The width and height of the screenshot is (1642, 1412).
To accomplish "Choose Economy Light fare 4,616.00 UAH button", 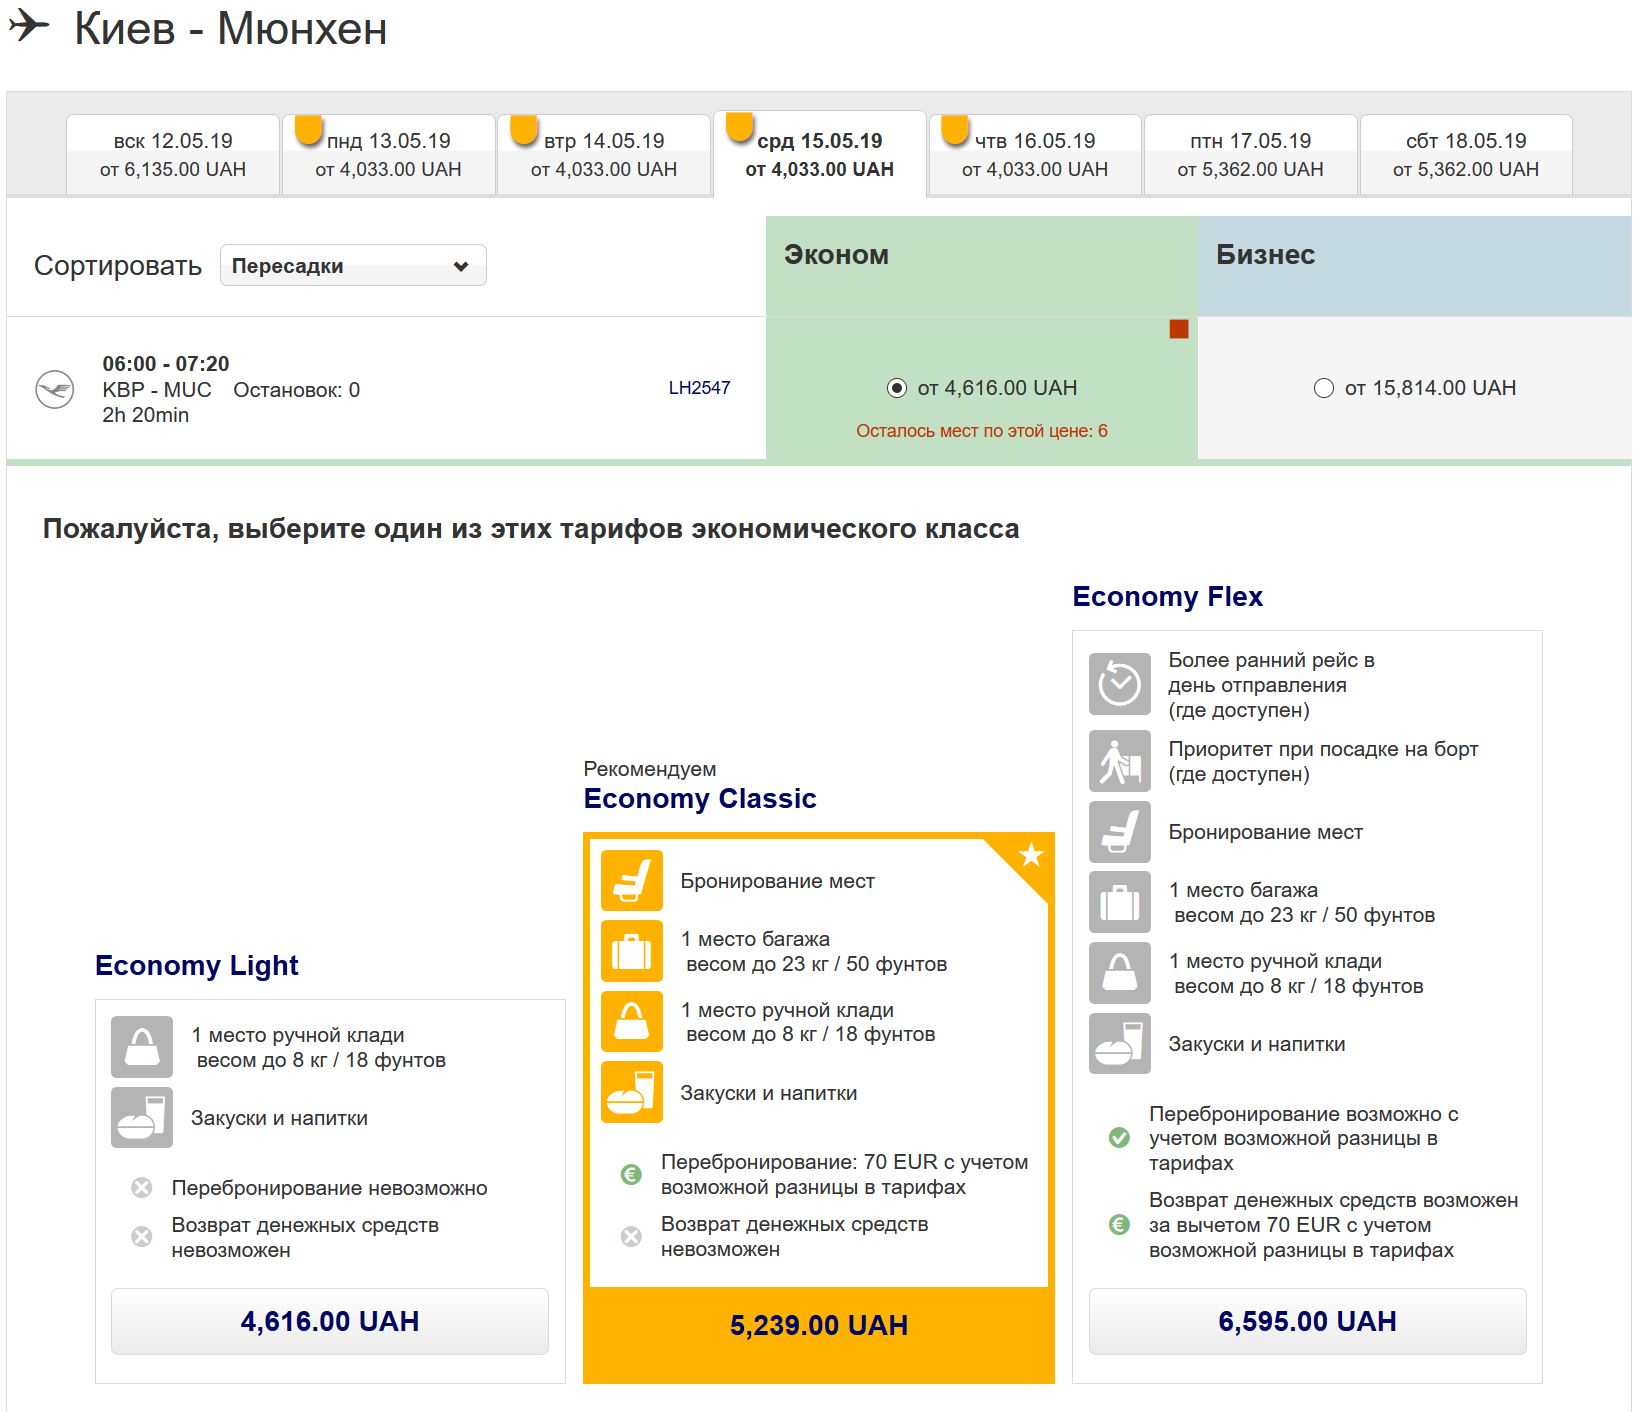I will 330,1321.
